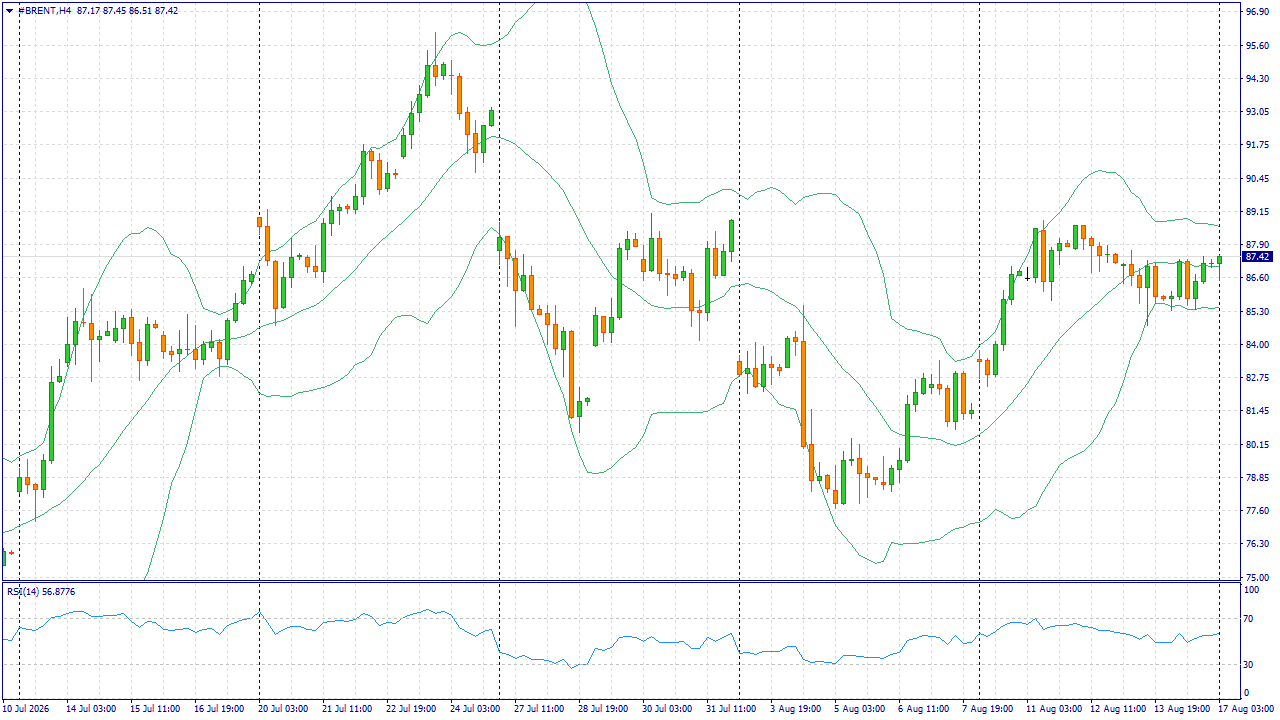This screenshot has height=720, width=1280.
Task: Click the #BRENT,H4 chart title text
Action: 45,10
